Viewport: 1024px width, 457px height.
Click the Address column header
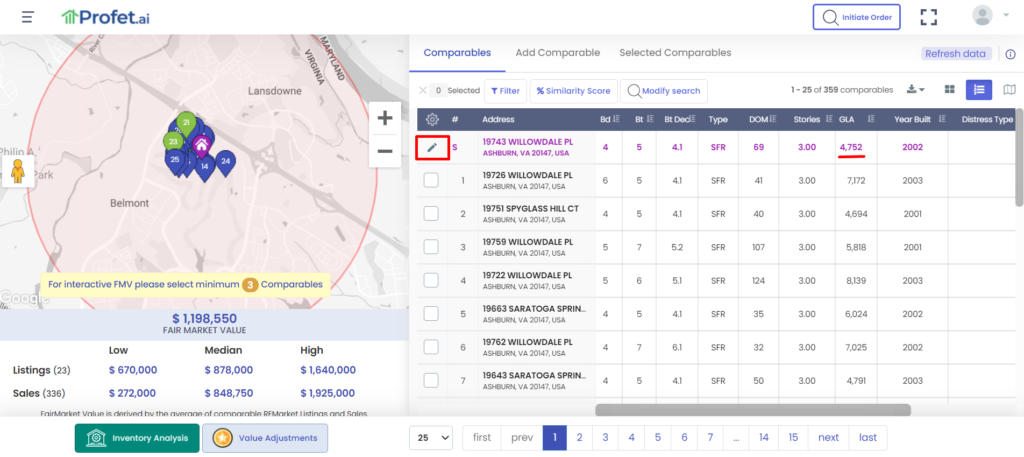coord(498,119)
